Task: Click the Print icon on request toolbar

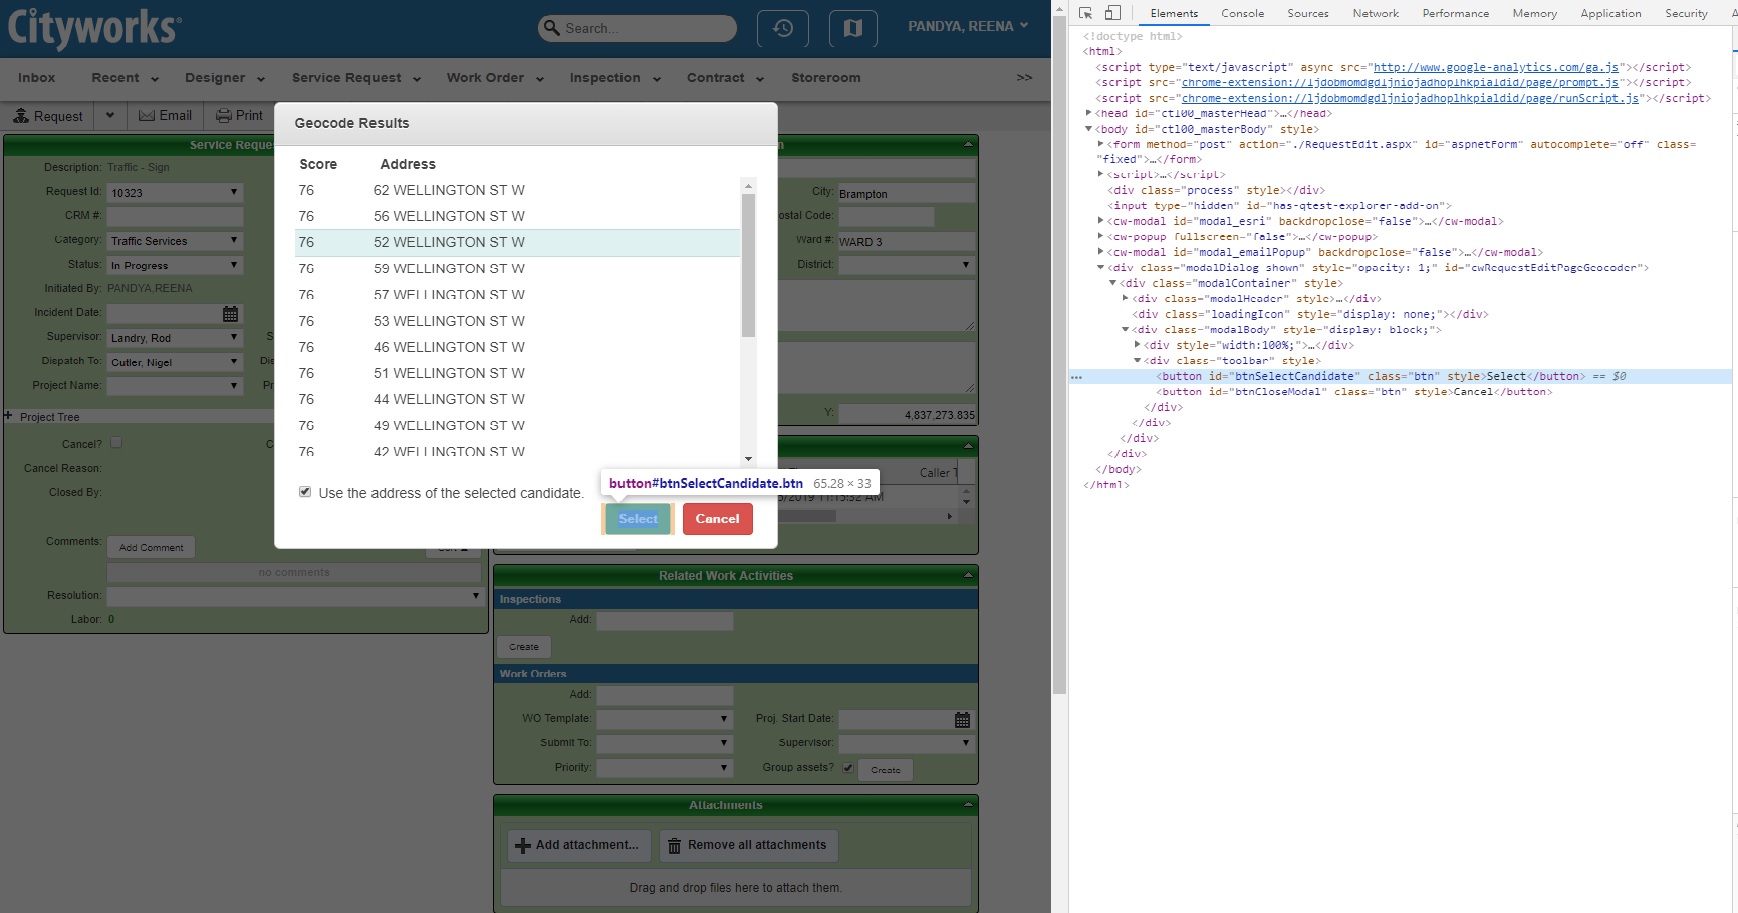Action: click(221, 115)
